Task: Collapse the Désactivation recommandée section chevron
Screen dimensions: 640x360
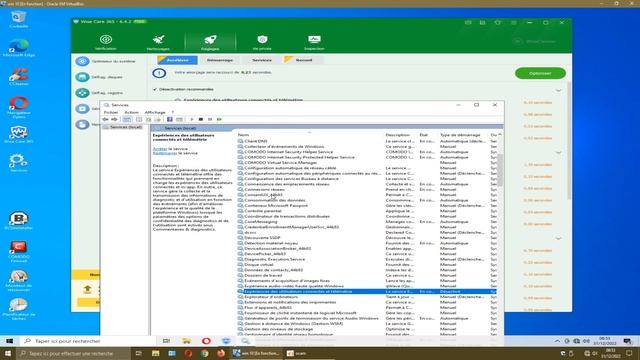Action: click(558, 90)
